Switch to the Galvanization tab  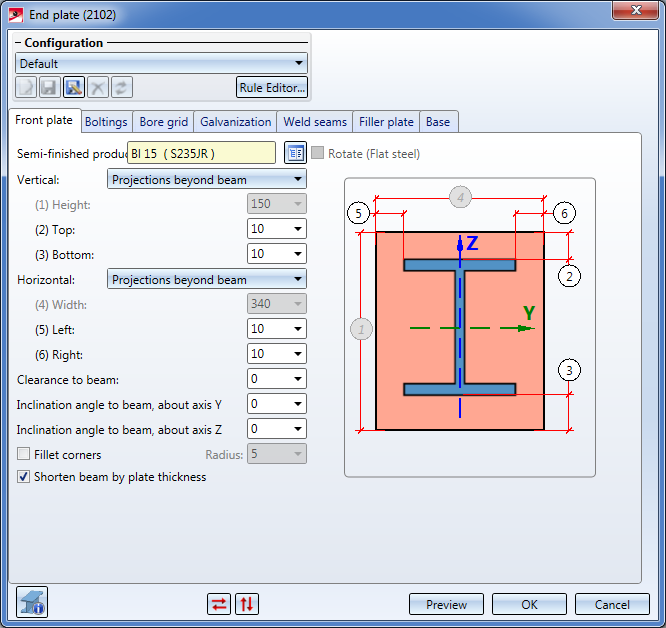pyautogui.click(x=236, y=122)
